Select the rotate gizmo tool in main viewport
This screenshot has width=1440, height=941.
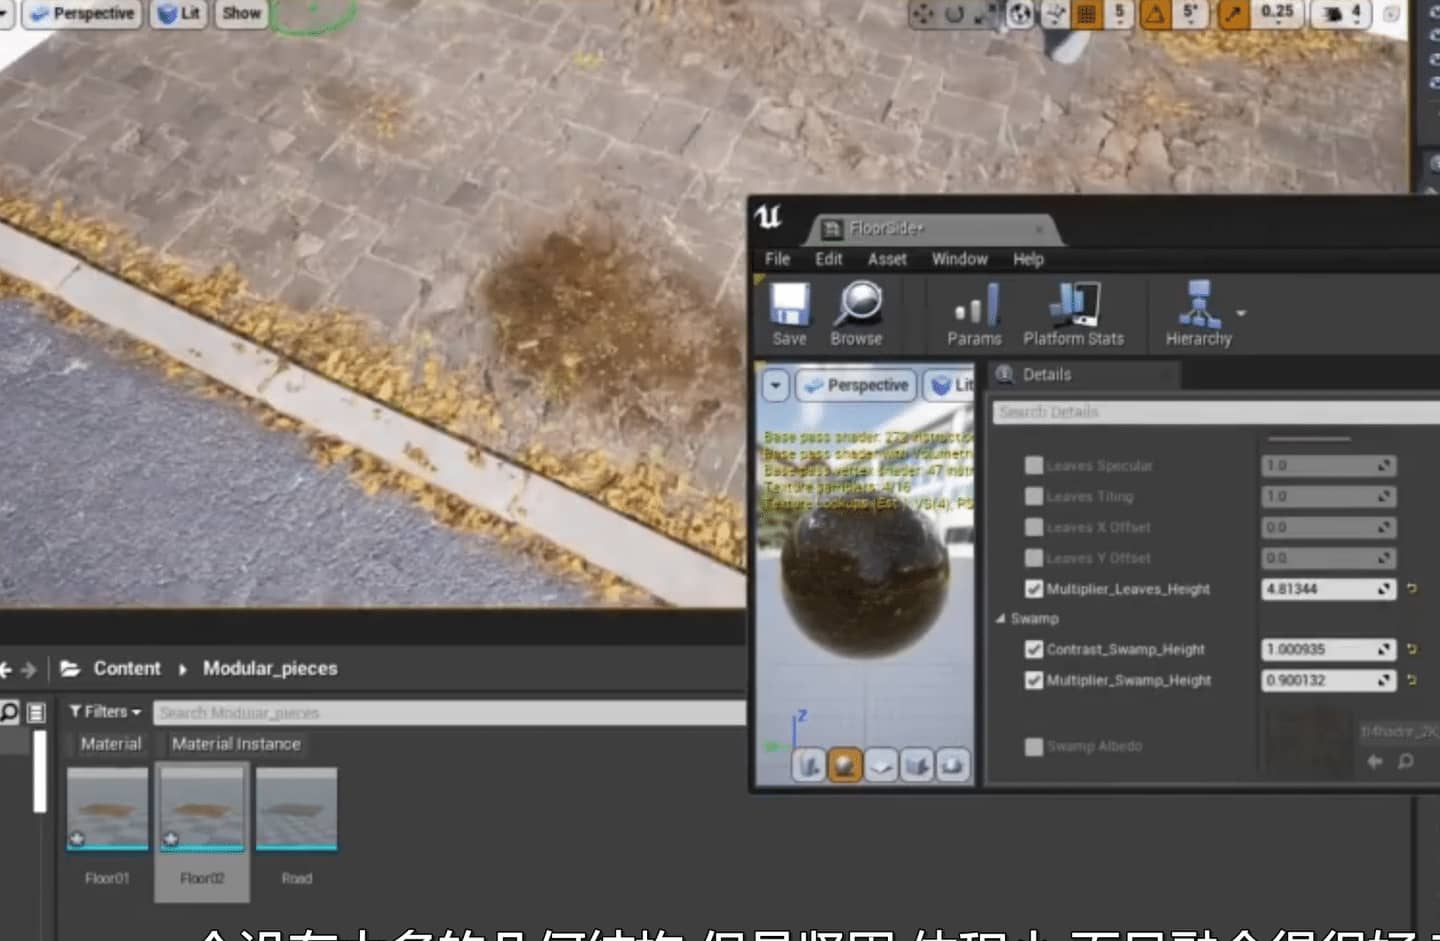tap(954, 13)
